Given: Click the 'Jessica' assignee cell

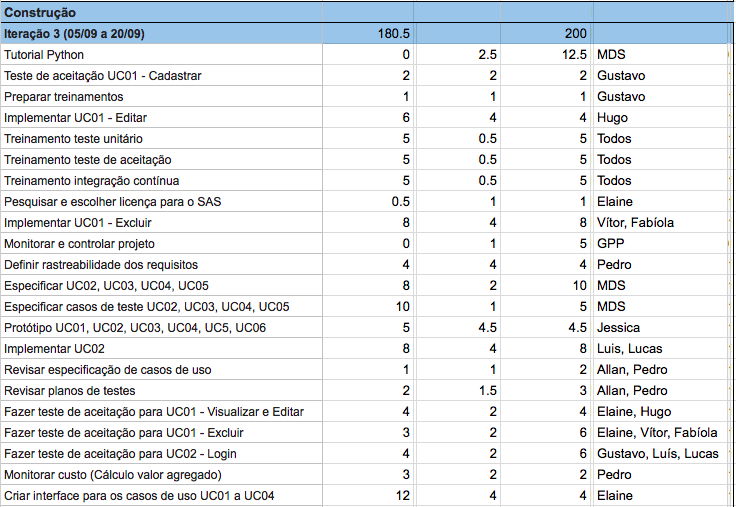Looking at the screenshot, I should coord(660,328).
